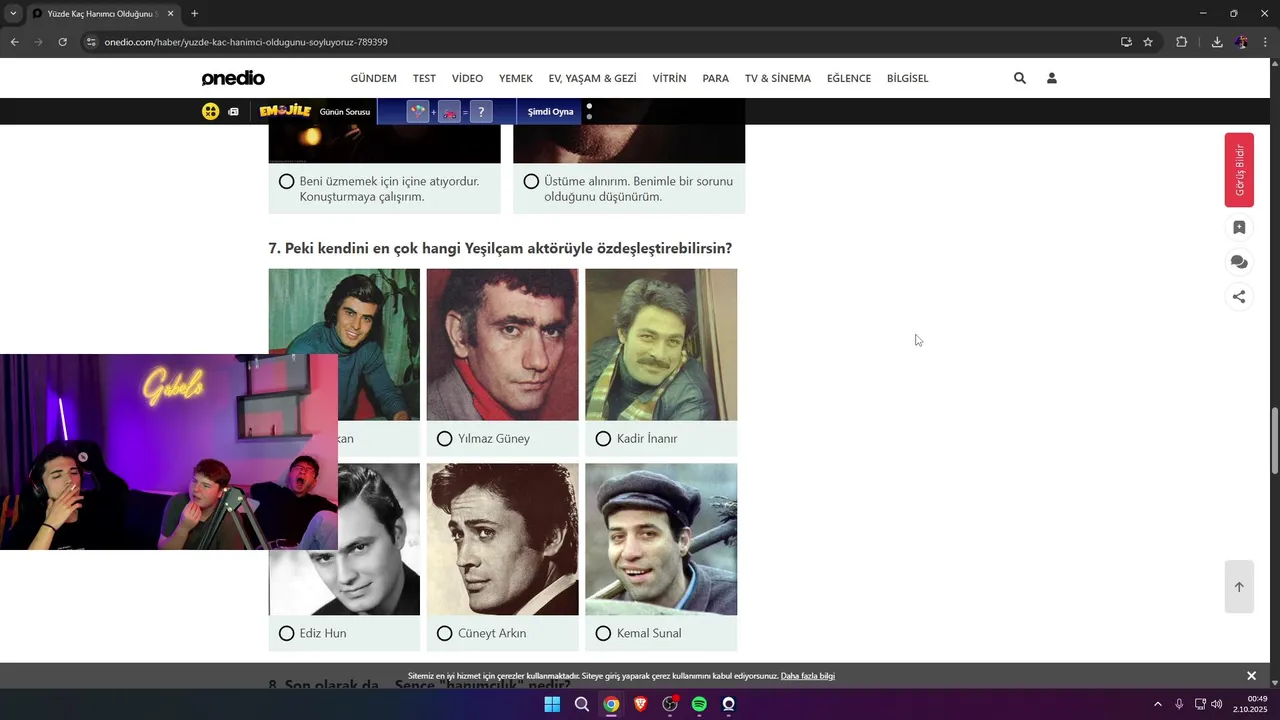Show hidden system tray icons
The height and width of the screenshot is (720, 1280).
coord(1158,704)
